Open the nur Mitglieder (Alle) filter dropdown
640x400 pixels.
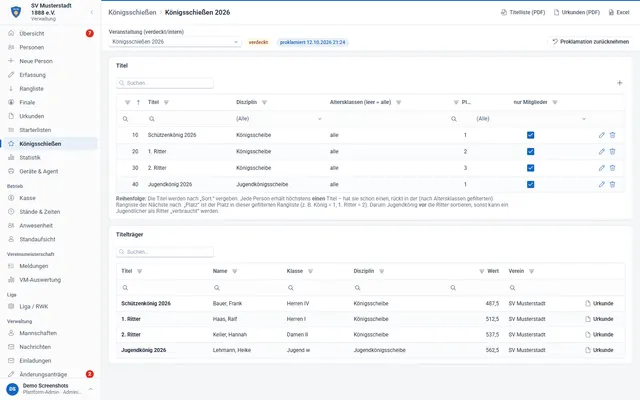click(x=531, y=119)
